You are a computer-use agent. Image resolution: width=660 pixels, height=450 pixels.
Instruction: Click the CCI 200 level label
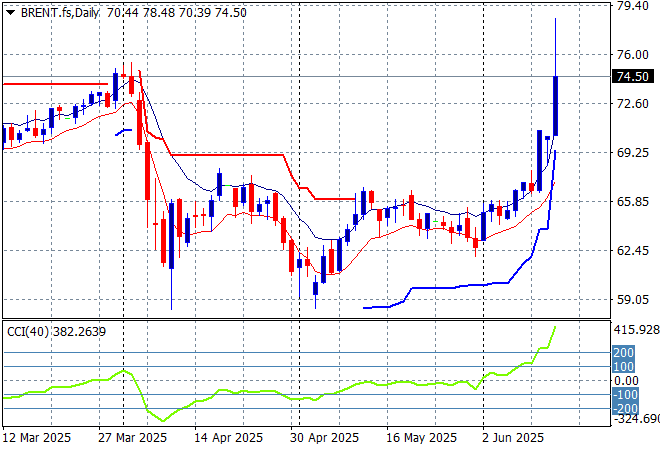pyautogui.click(x=624, y=352)
